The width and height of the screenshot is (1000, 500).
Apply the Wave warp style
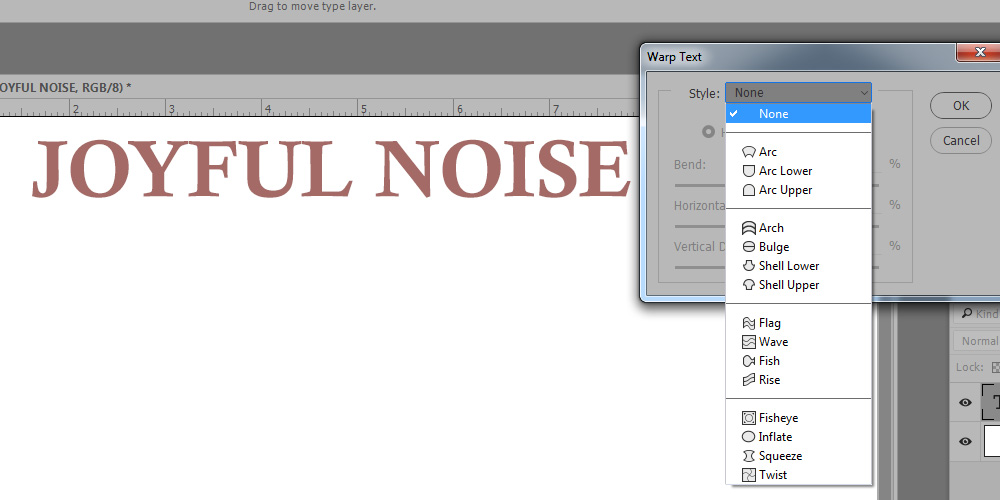798,342
